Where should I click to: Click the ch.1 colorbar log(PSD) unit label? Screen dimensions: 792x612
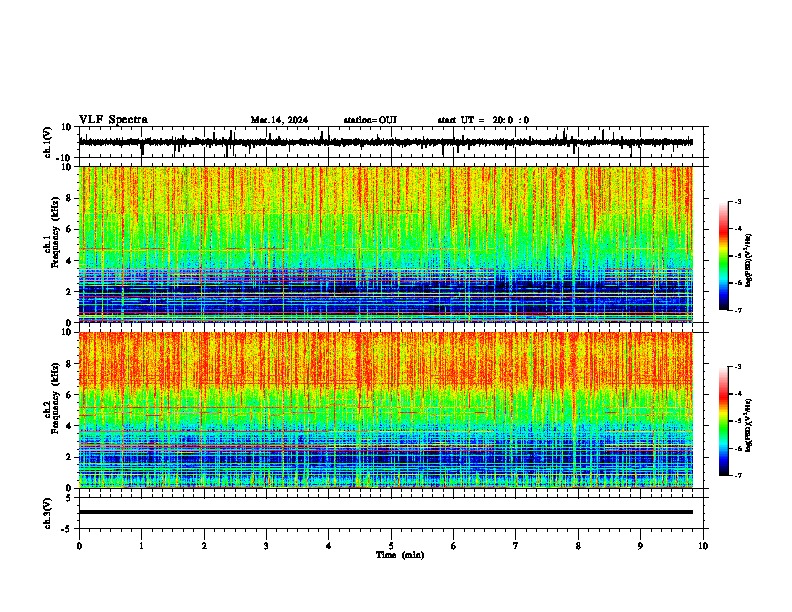(x=748, y=260)
